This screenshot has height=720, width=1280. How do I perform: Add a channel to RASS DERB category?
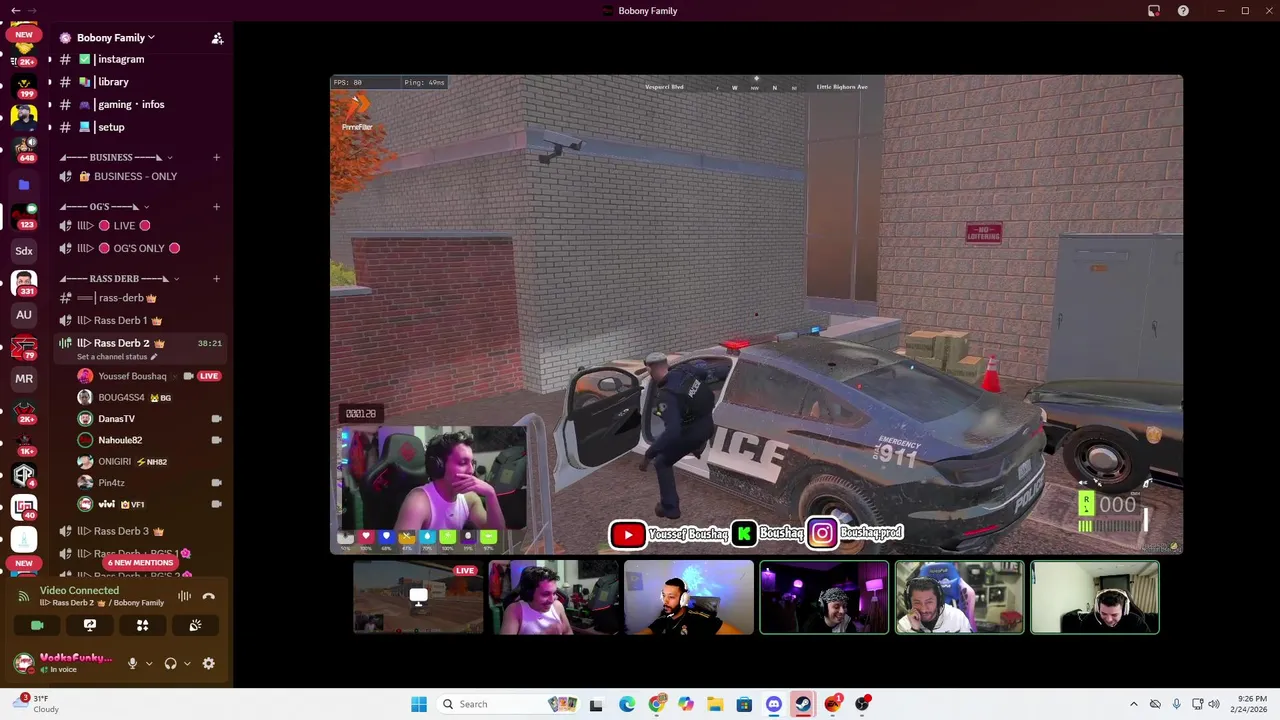pos(216,279)
